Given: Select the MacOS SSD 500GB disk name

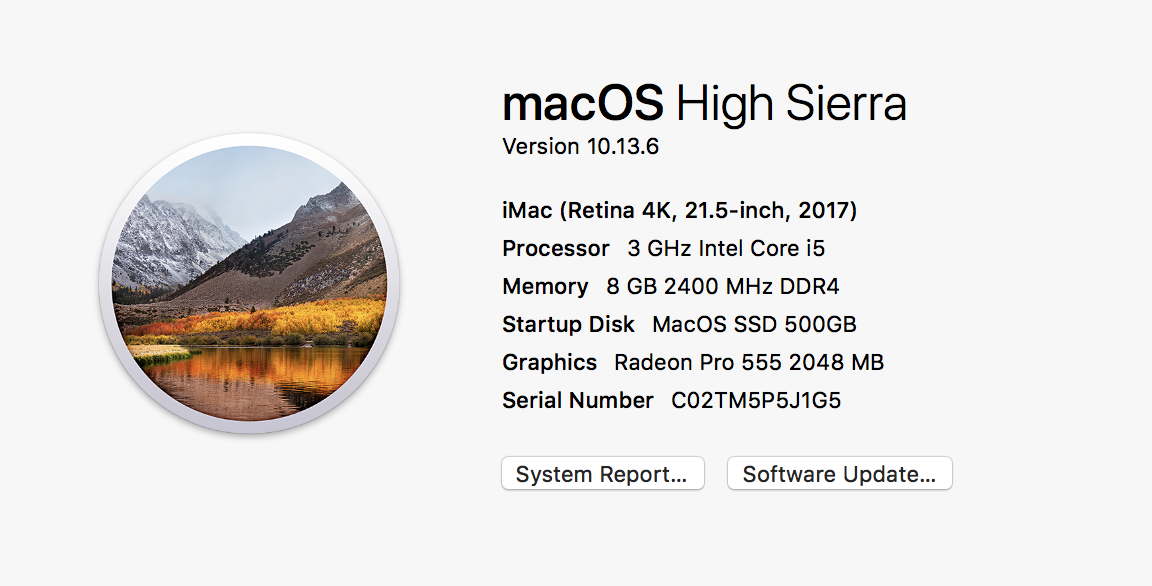Looking at the screenshot, I should point(754,325).
